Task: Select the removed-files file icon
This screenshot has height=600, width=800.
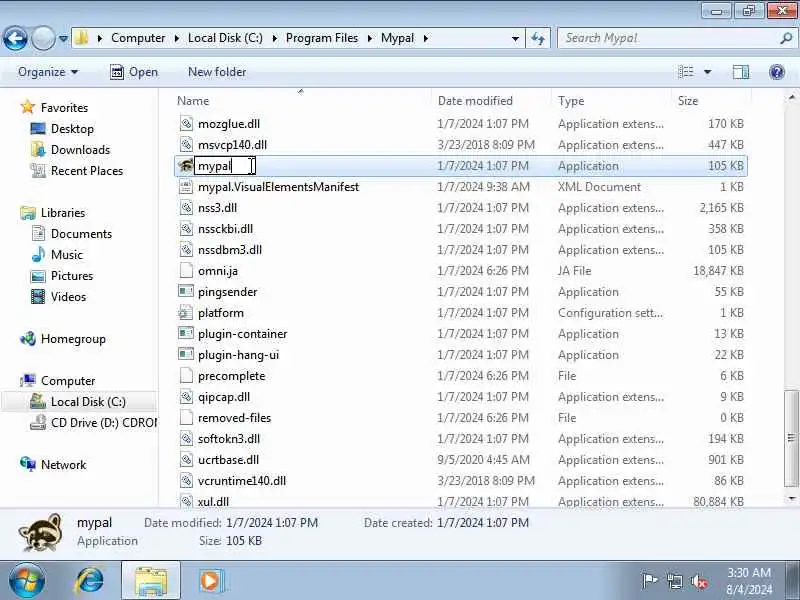Action: click(186, 417)
